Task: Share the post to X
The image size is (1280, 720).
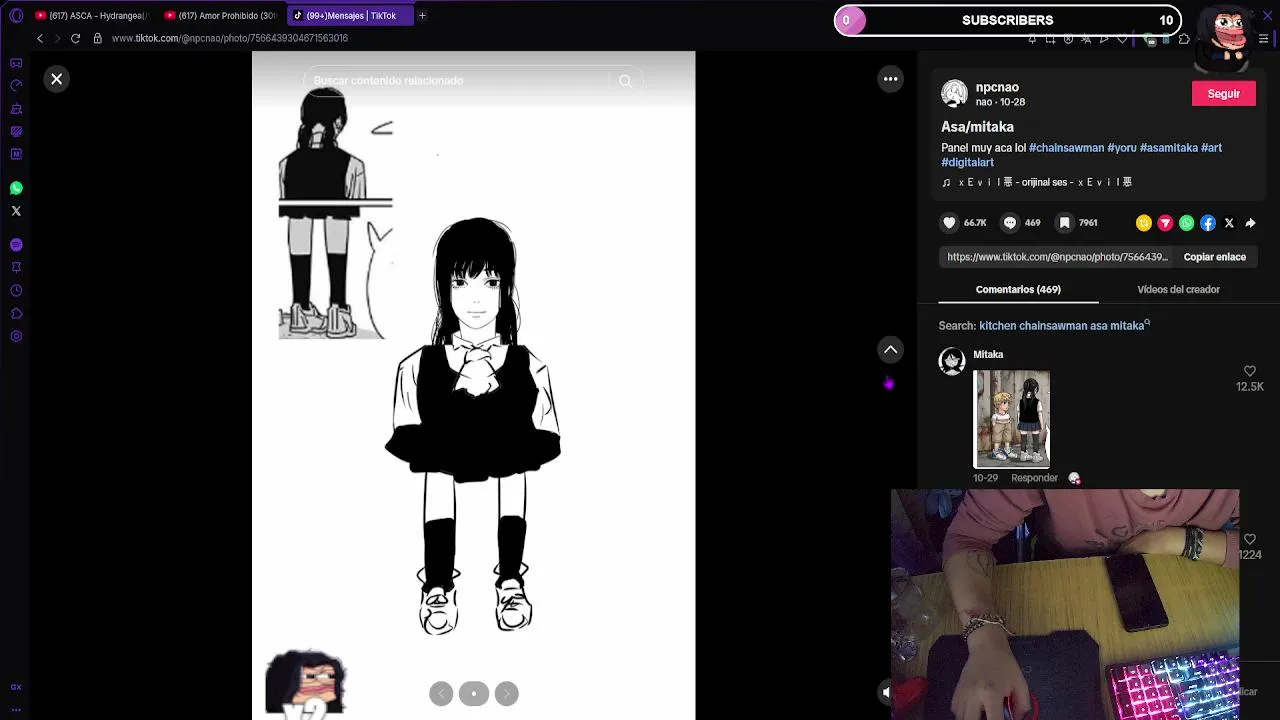Action: [1229, 223]
